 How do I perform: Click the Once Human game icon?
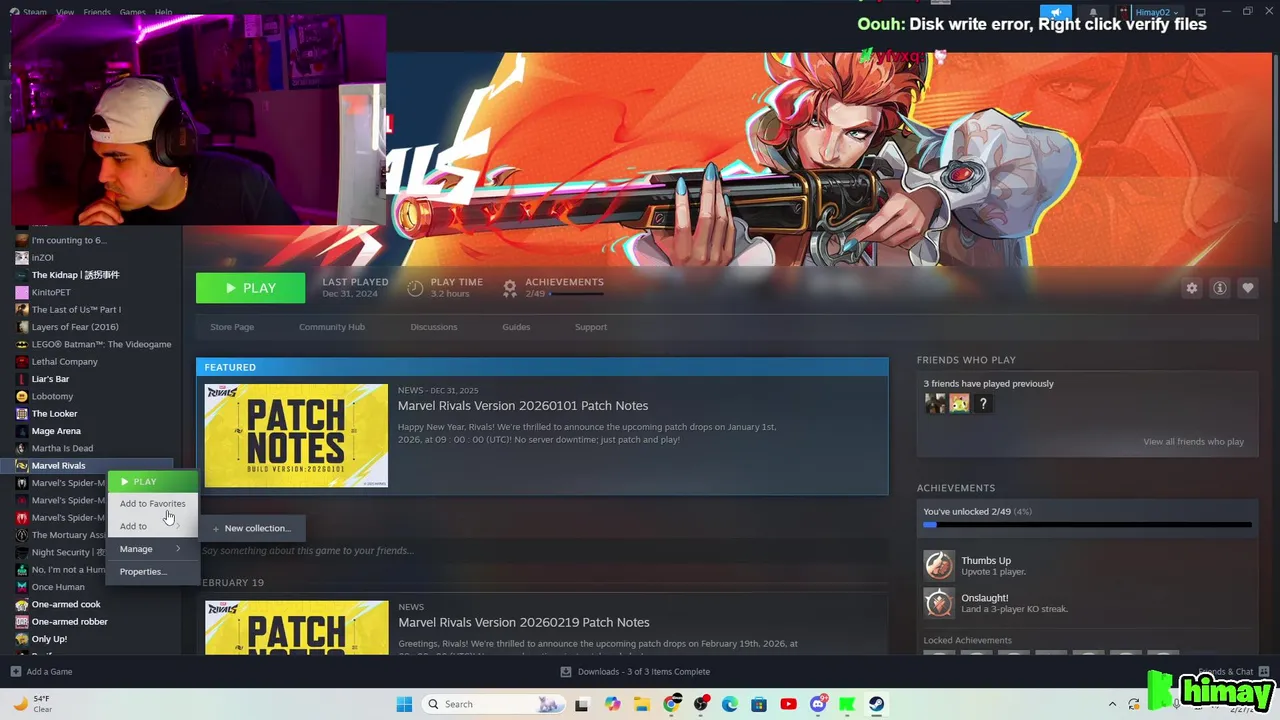(22, 587)
